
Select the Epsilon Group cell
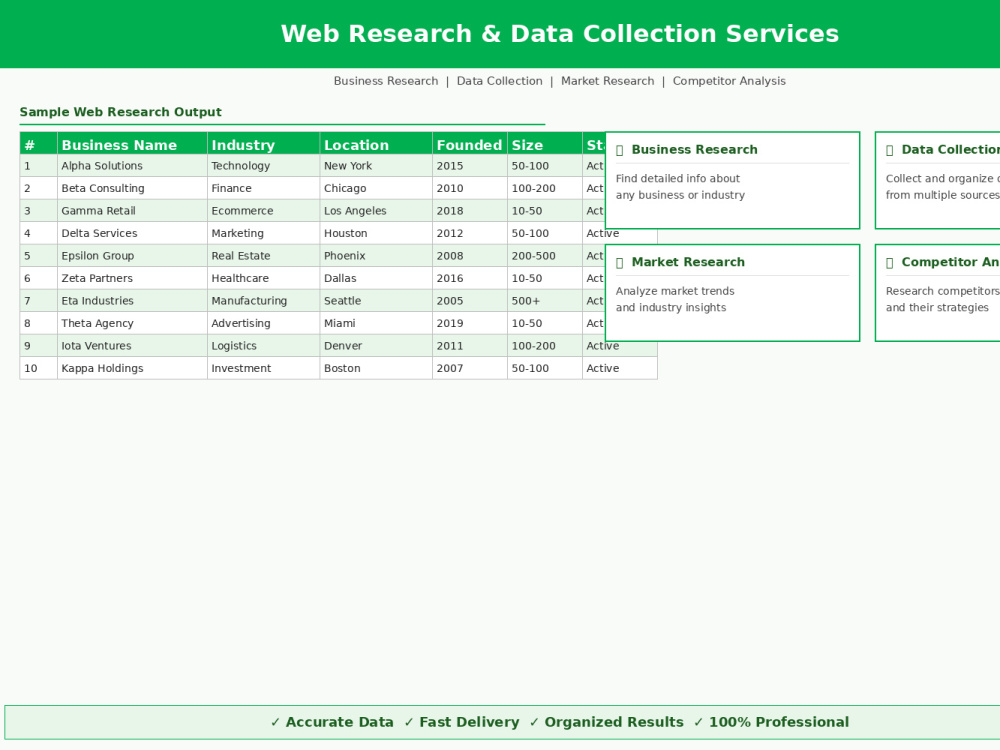tap(132, 256)
